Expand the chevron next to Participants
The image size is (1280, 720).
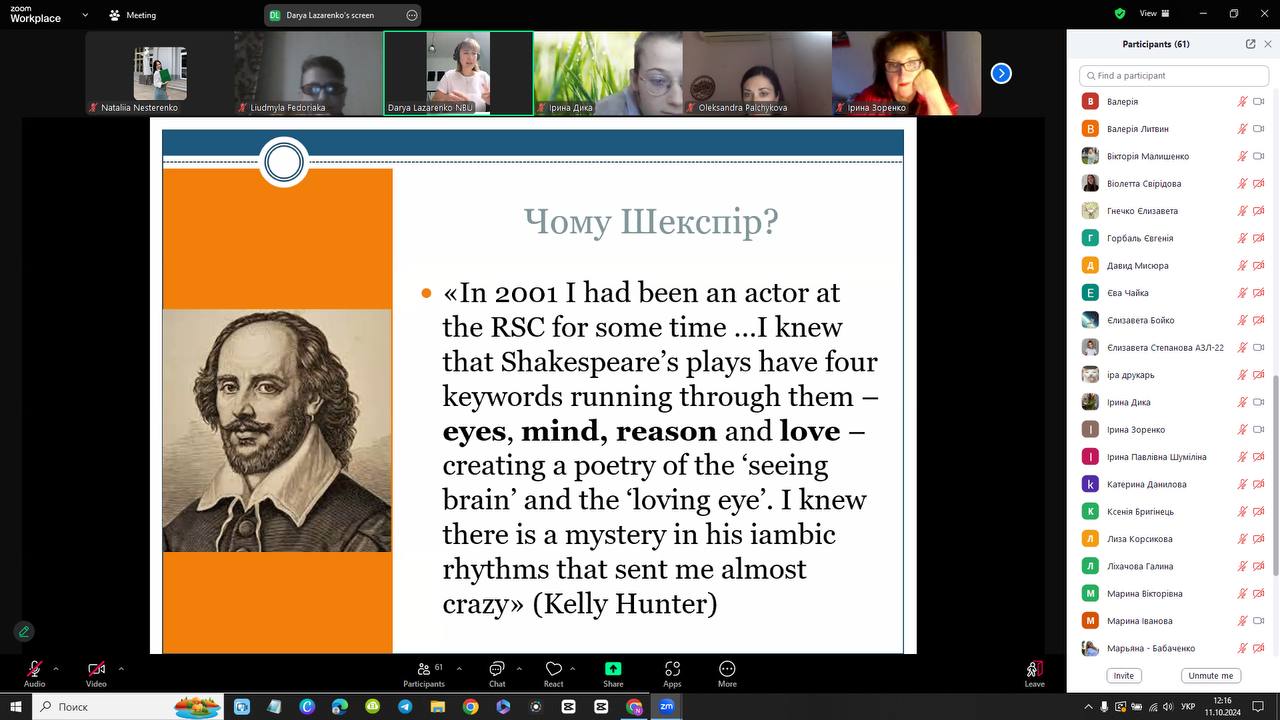(459, 668)
